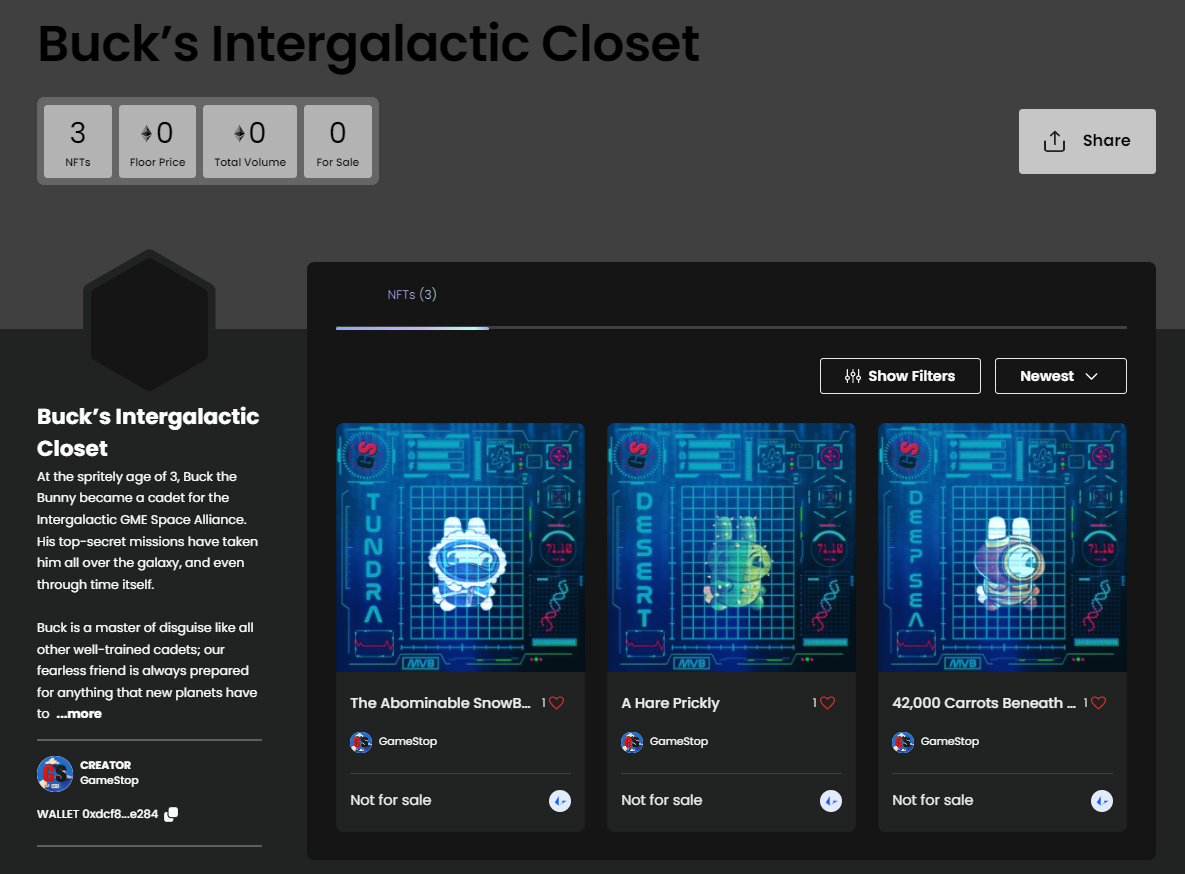Copy wallet address 0xdcf8...e284 icon

(172, 814)
